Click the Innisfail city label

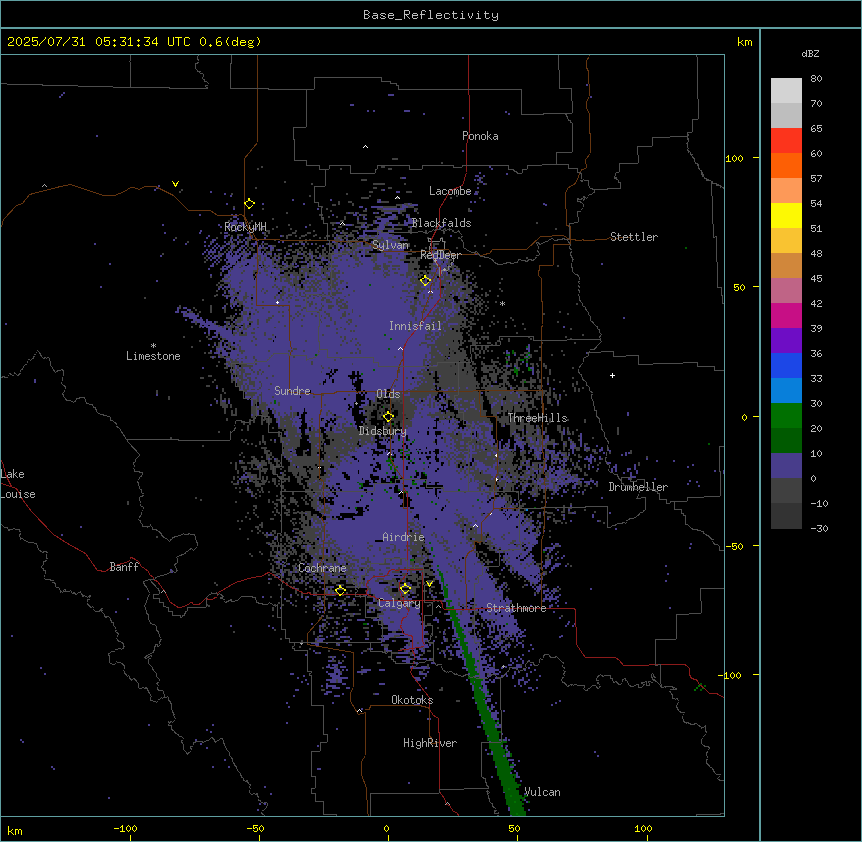pos(415,326)
